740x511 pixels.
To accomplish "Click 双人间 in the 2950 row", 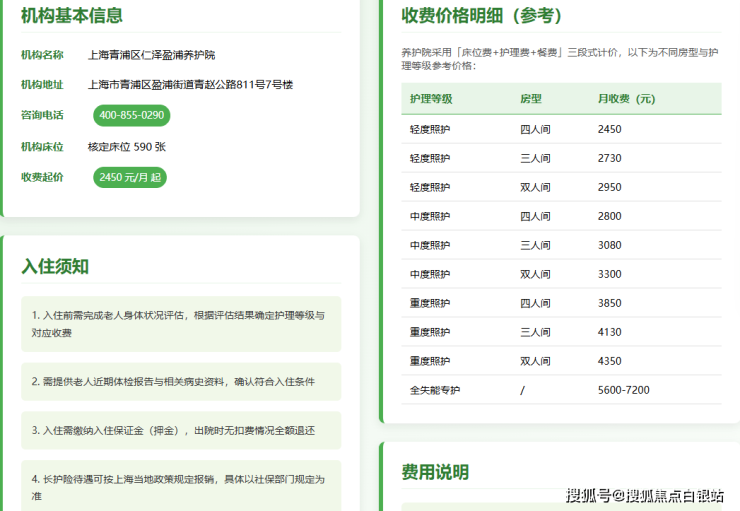I will [x=535, y=187].
